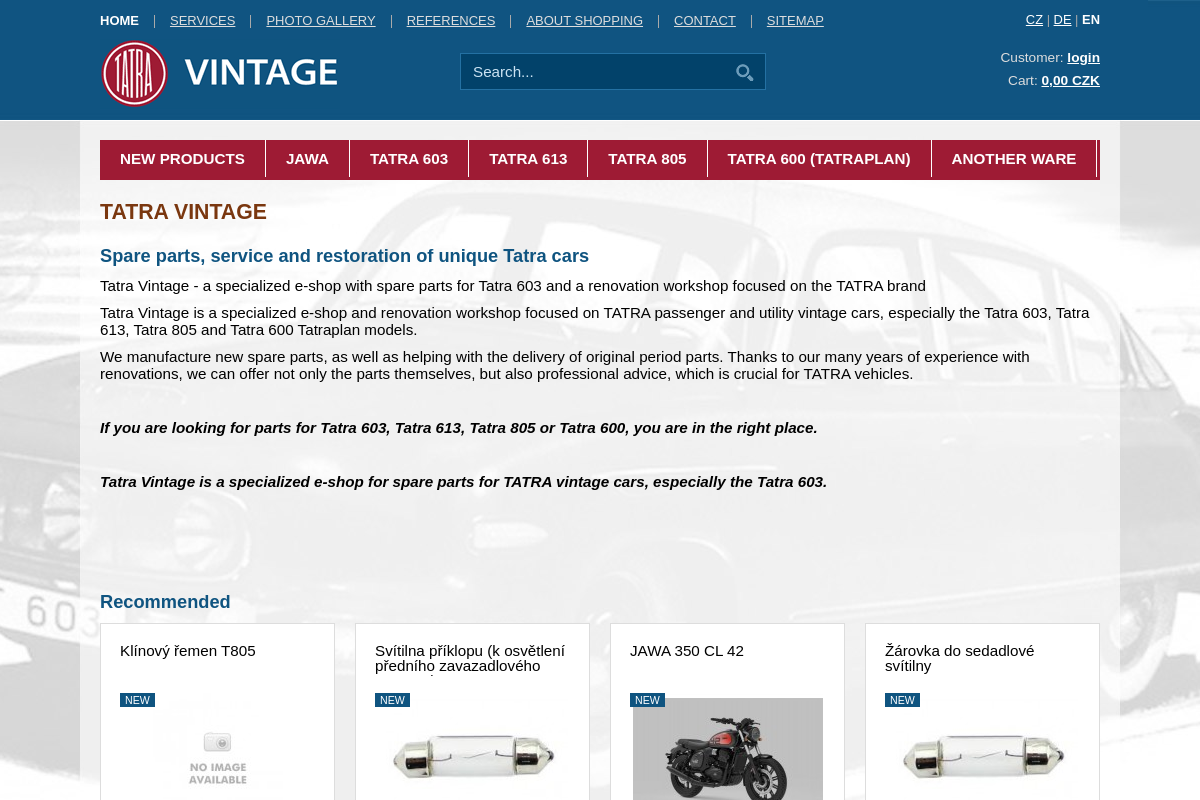Screen dimensions: 1200x800
Task: Open the ABOUT SHOPPING page
Action: point(584,20)
